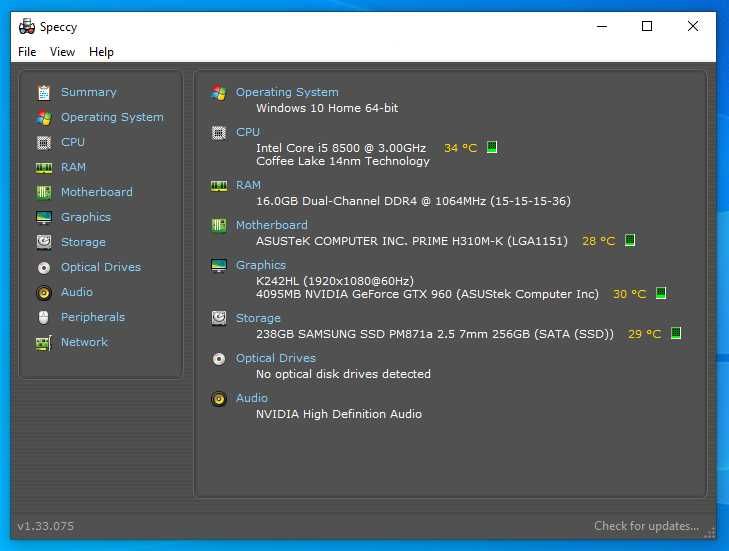The image size is (729, 551).
Task: Show Graphics details from sidebar
Action: click(86, 217)
